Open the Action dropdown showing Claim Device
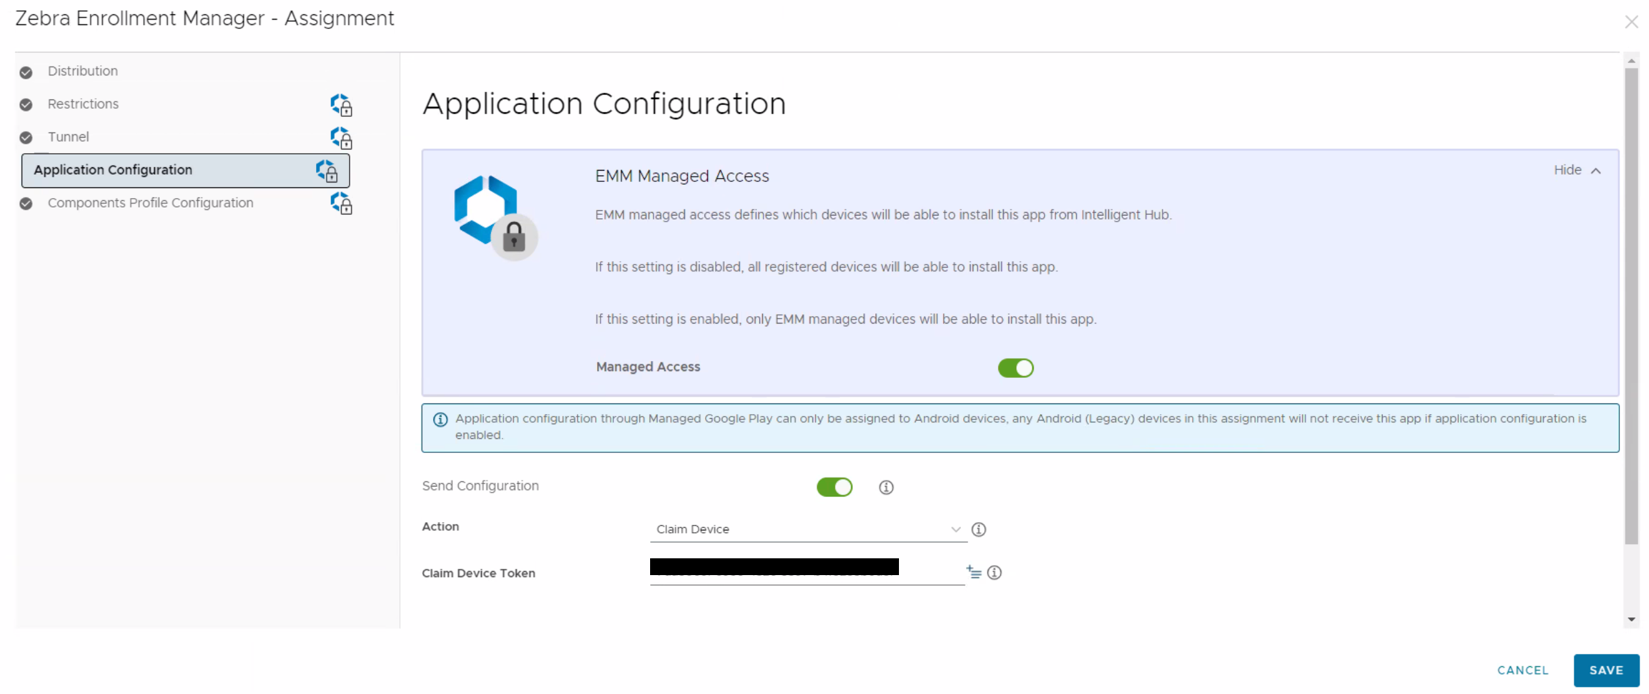Viewport: 1649px width, 694px height. point(807,530)
